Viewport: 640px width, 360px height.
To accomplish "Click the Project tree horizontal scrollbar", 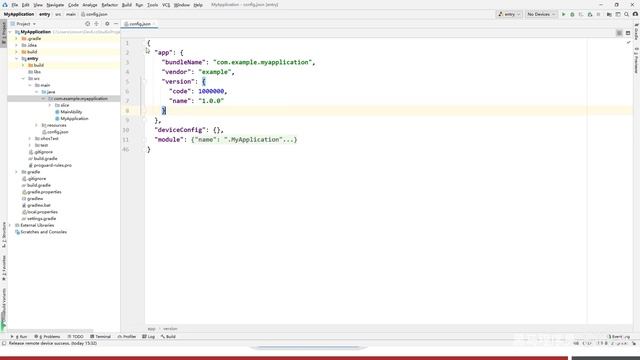I will point(51,331).
